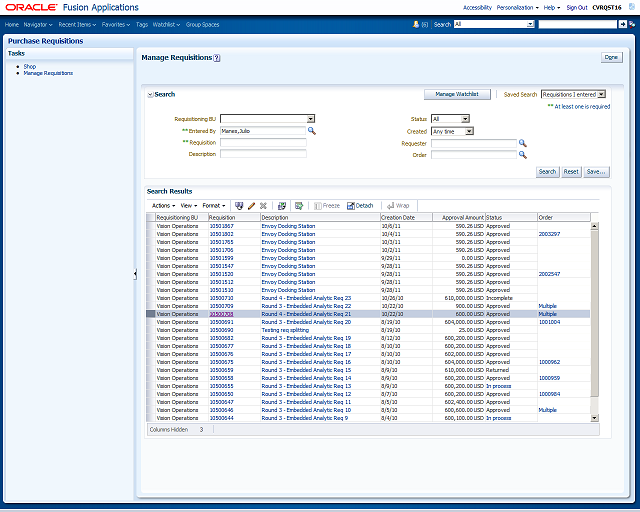Click the Done button
This screenshot has height=512, width=640.
611,57
